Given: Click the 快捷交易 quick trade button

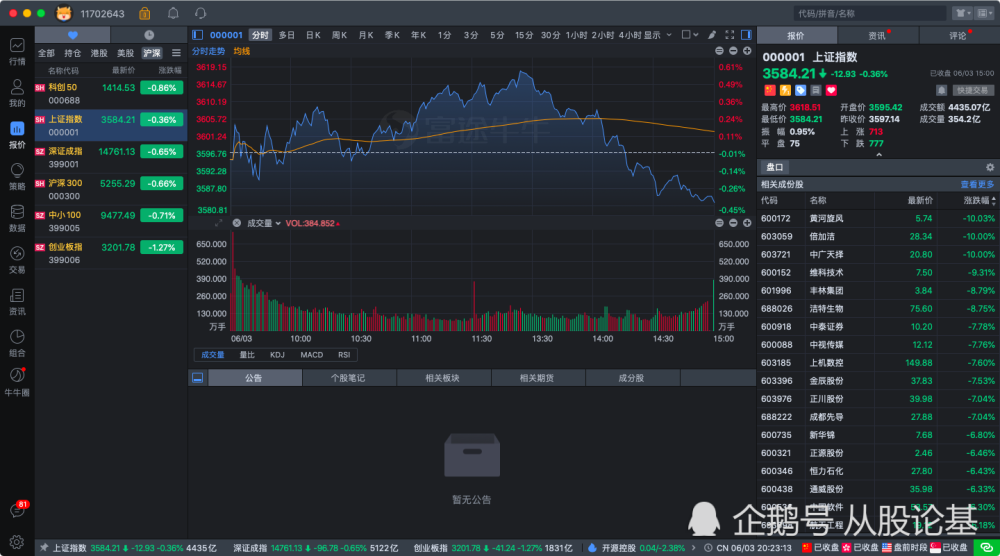Looking at the screenshot, I should click(x=974, y=90).
